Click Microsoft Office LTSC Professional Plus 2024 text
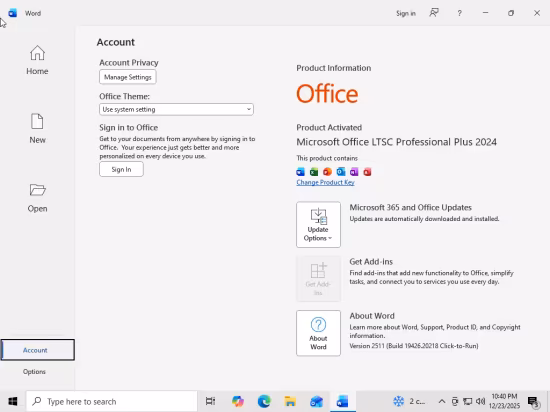Image resolution: width=550 pixels, height=412 pixels. click(x=396, y=142)
